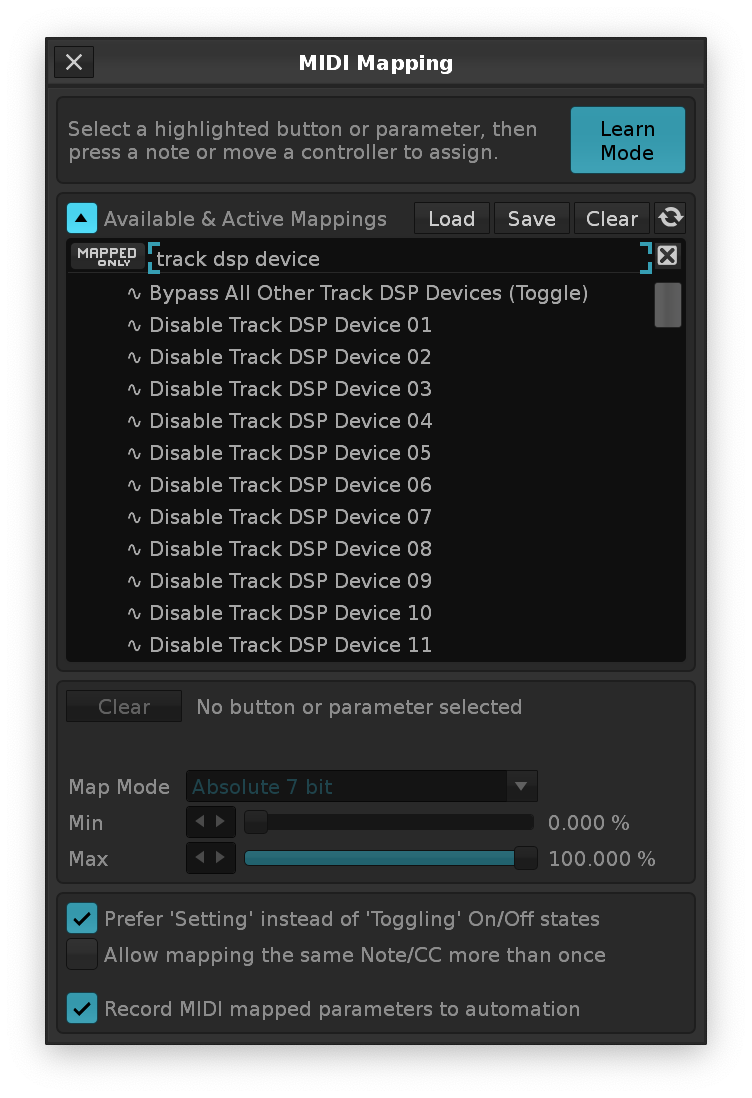Screen dimensions: 752x1098
Task: Clear all mappings in the list
Action: click(611, 218)
